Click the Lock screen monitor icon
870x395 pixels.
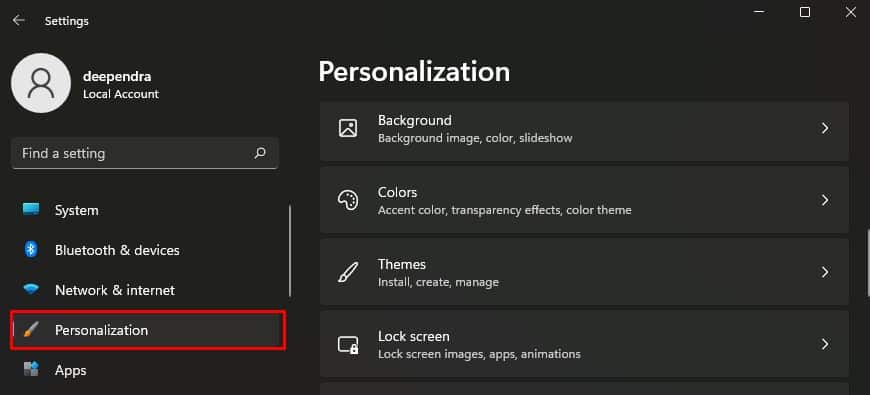pyautogui.click(x=348, y=345)
